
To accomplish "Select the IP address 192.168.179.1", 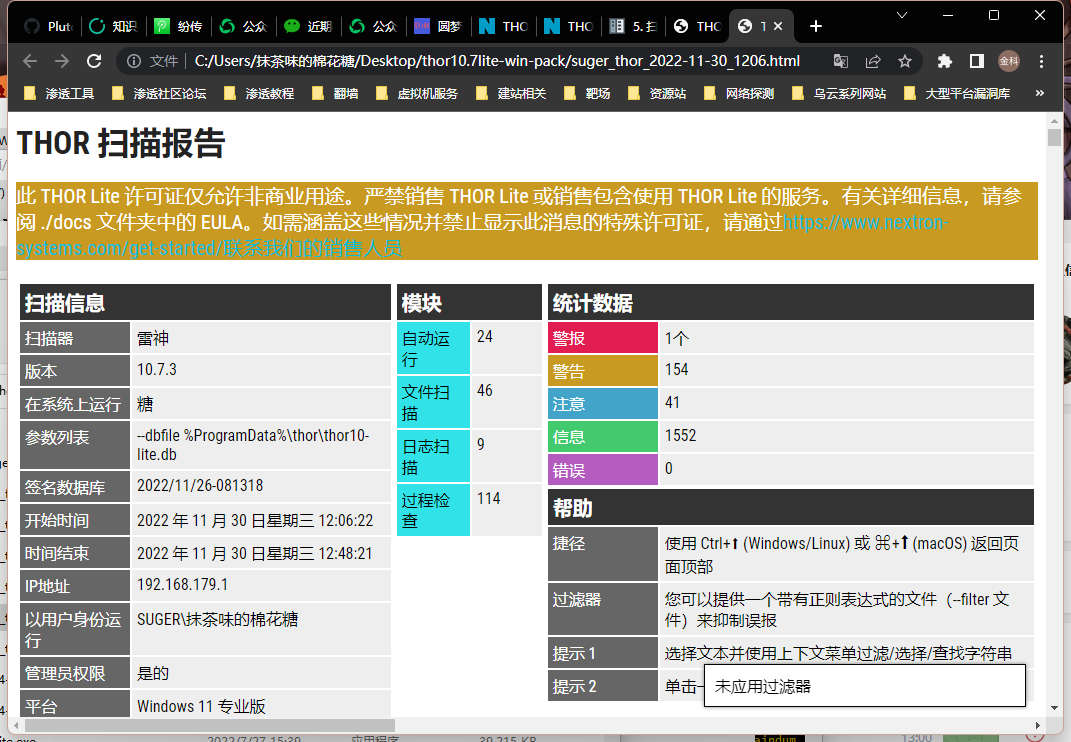I will pos(182,585).
